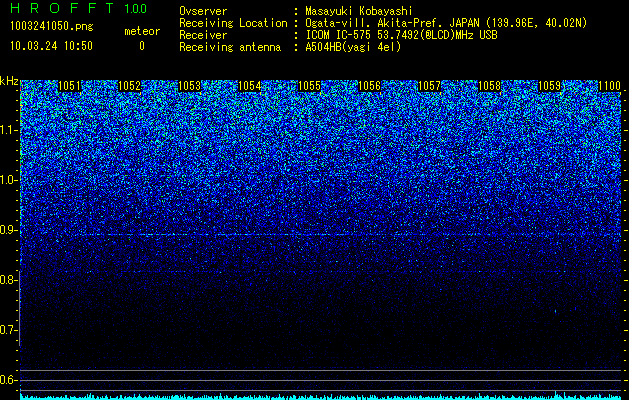
Task: Click the 1052 time marker
Action: [x=130, y=86]
